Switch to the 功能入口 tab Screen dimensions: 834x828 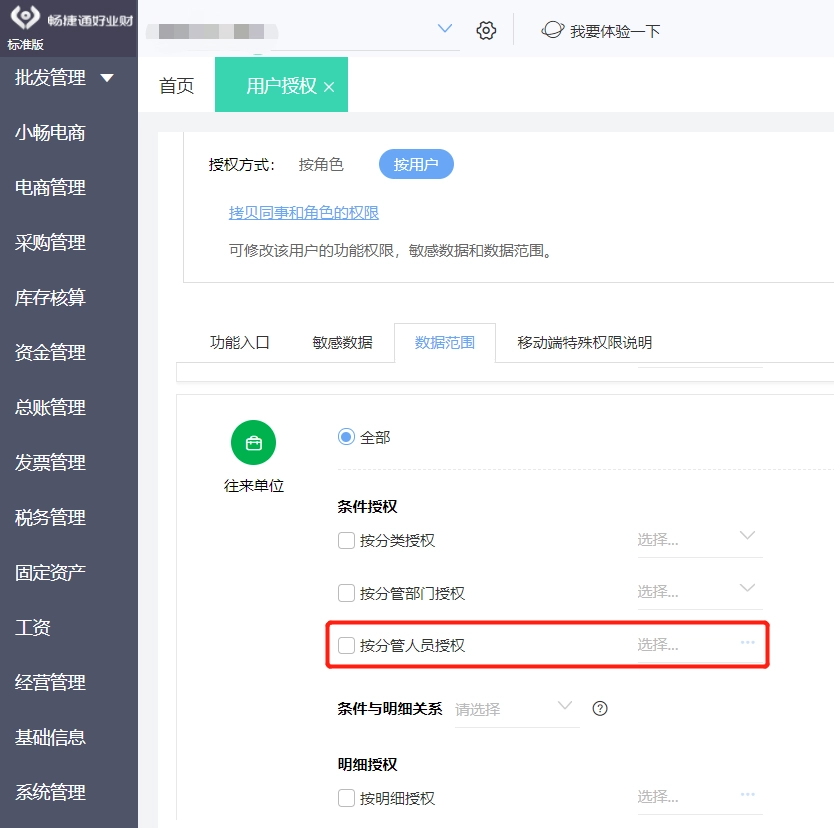click(x=240, y=342)
